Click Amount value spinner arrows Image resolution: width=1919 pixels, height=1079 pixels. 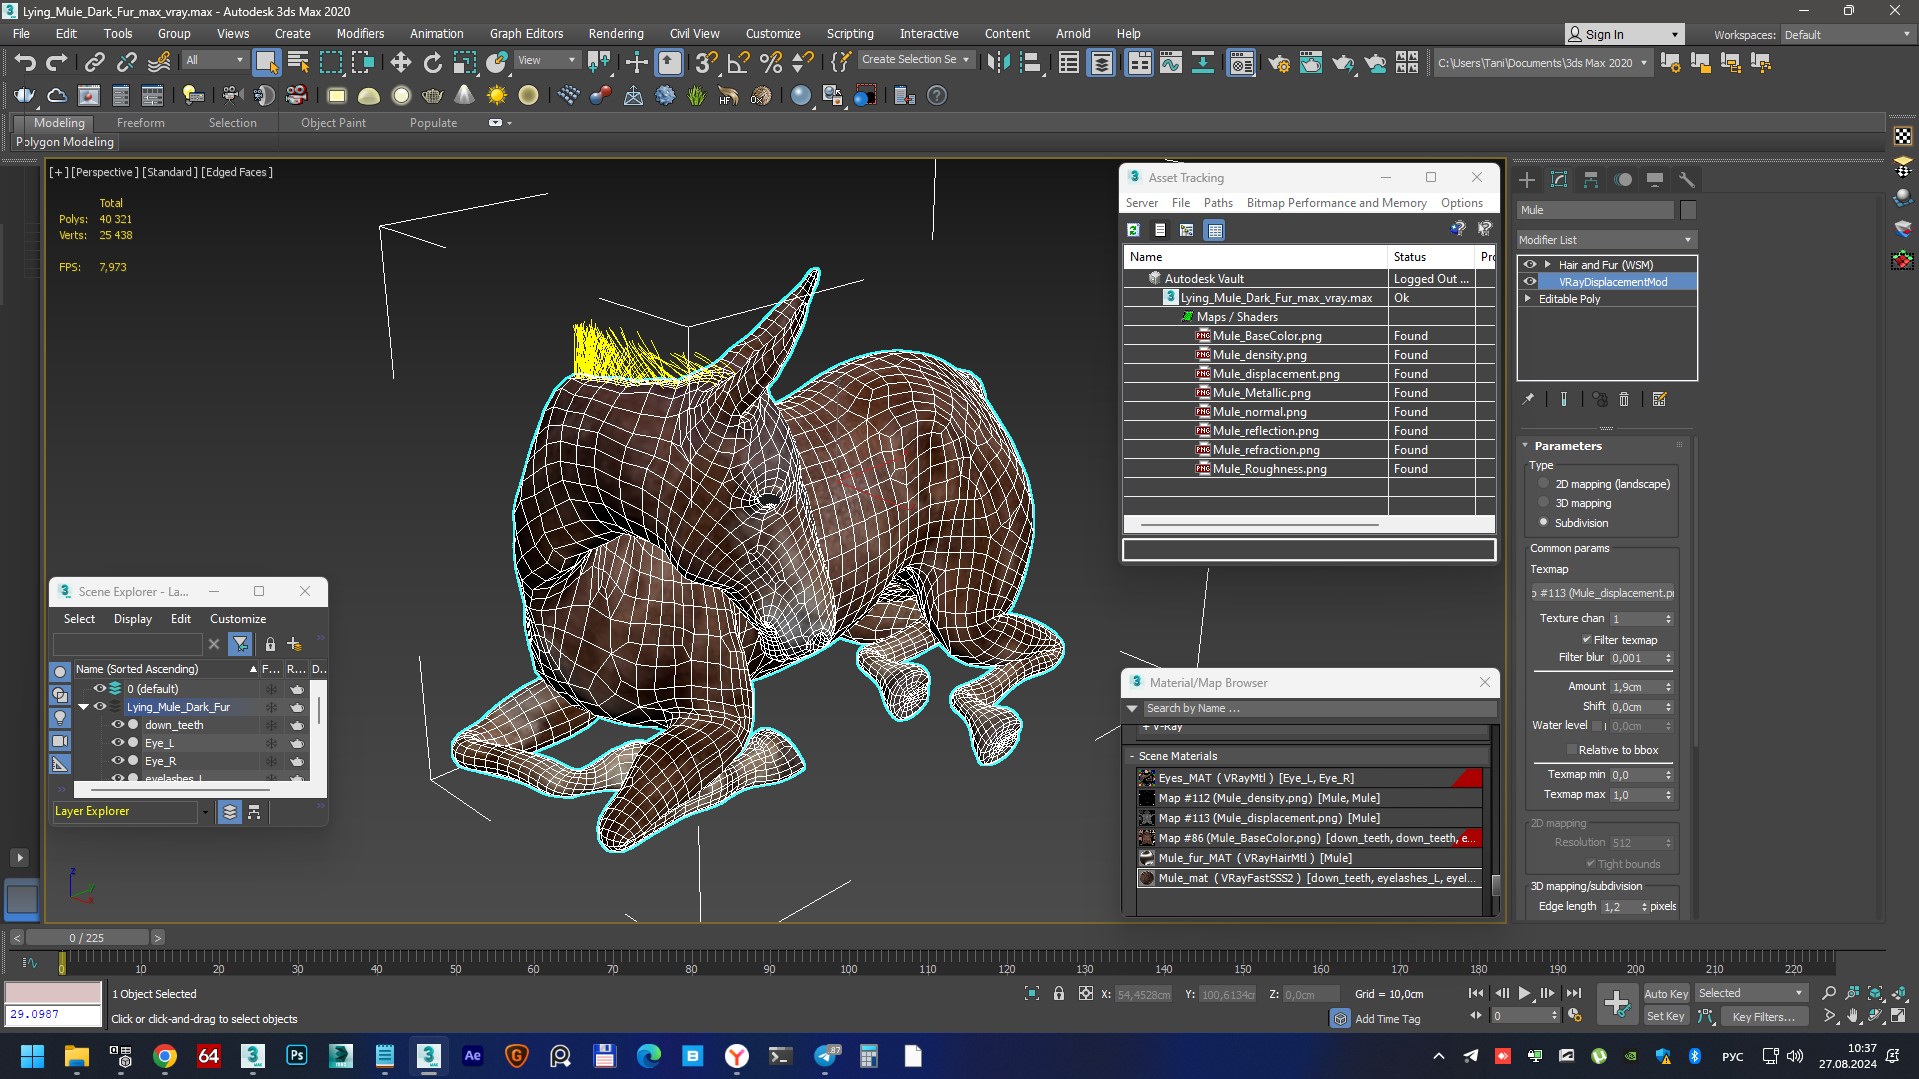click(1668, 687)
